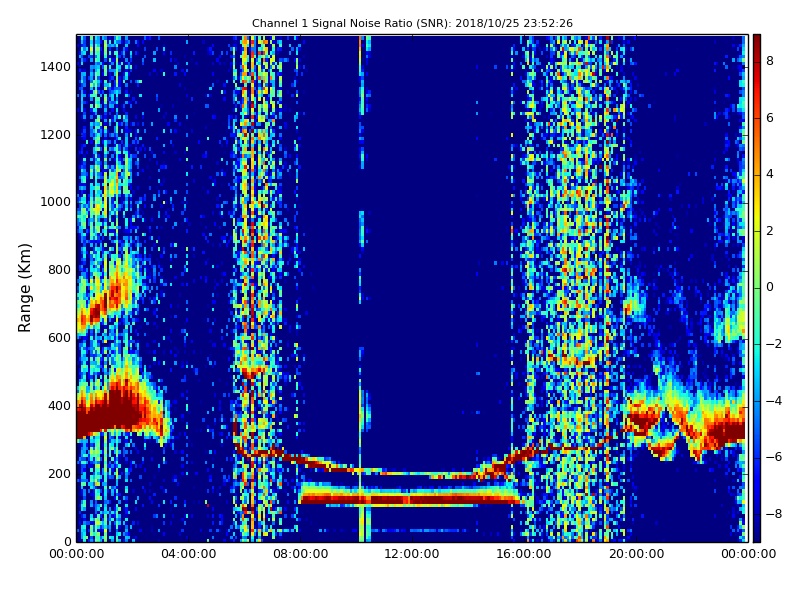This screenshot has height=600, width=800.
Task: Click the 800 y-axis tick label
Action: click(59, 270)
